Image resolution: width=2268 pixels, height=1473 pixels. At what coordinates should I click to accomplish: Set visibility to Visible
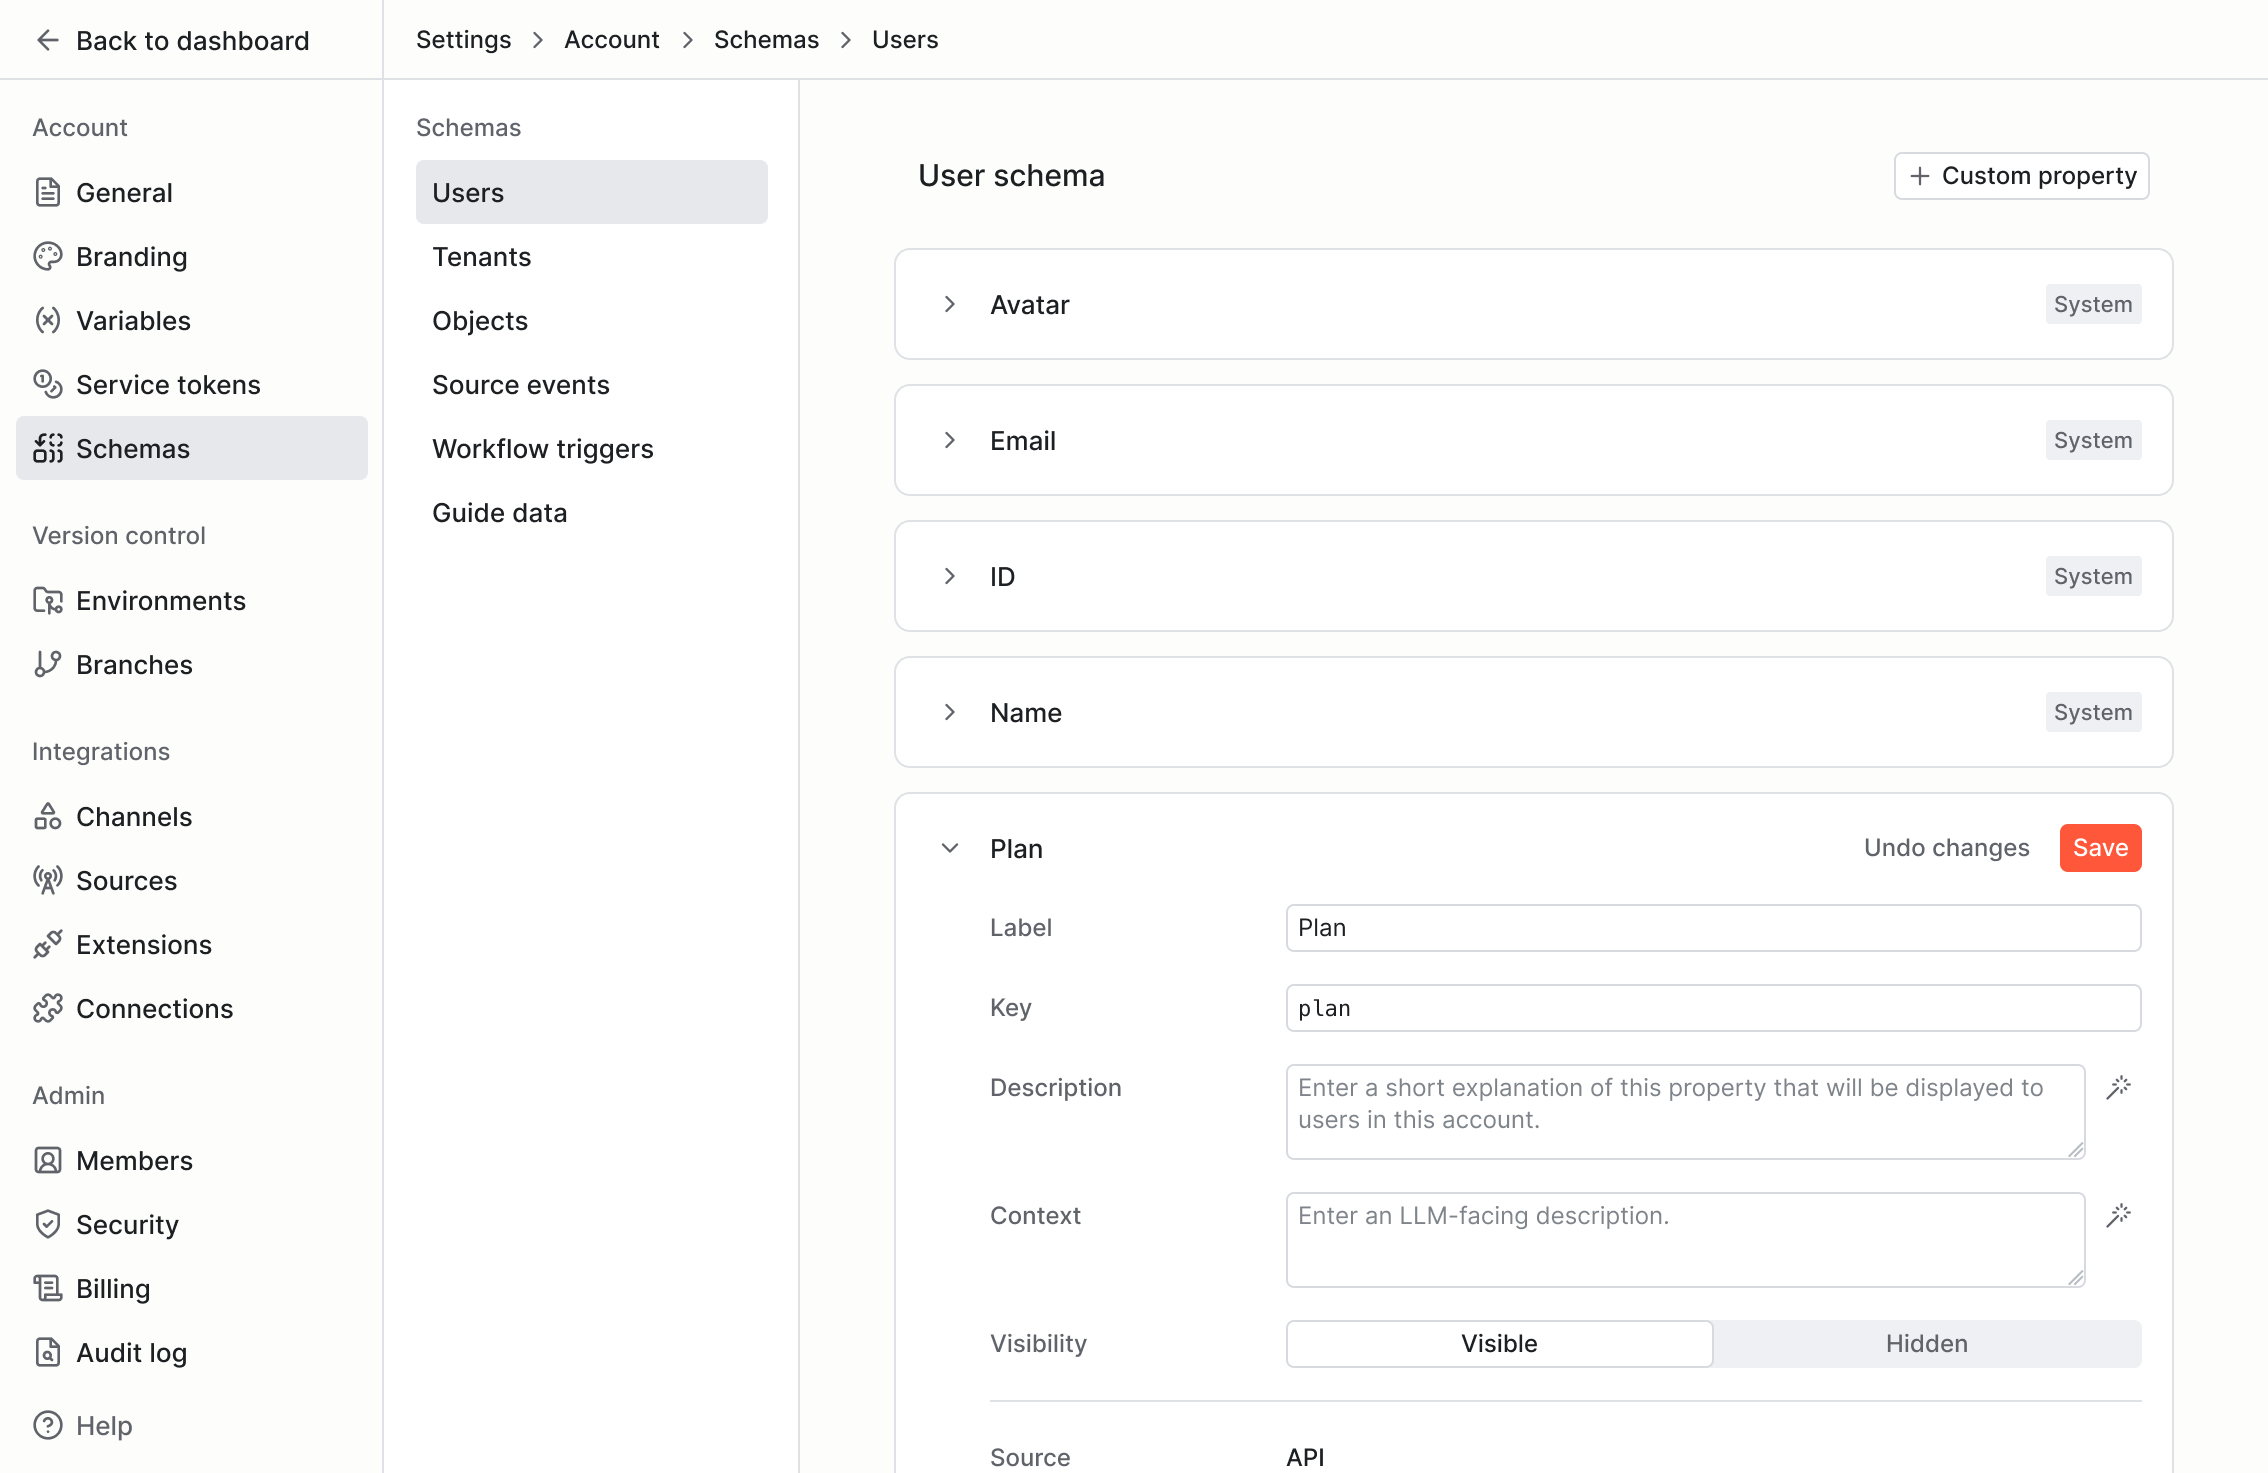(1498, 1343)
